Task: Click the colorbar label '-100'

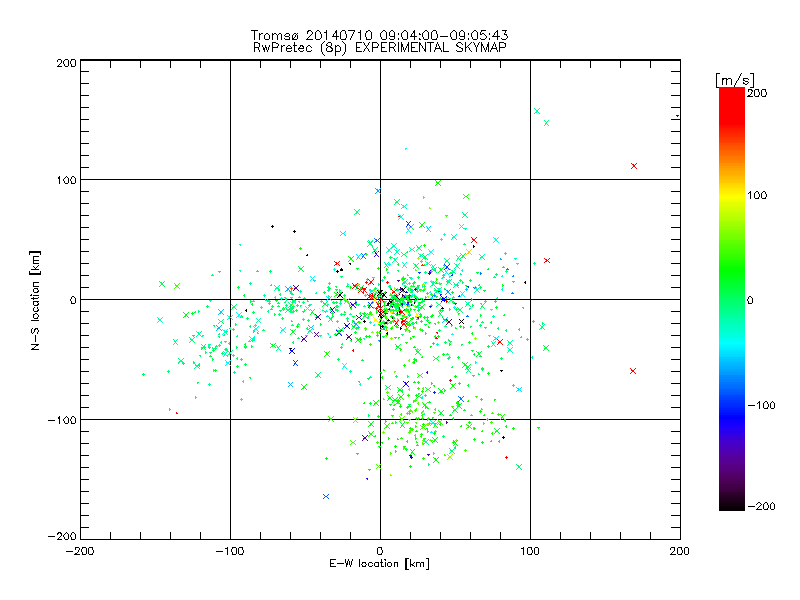Action: click(761, 405)
